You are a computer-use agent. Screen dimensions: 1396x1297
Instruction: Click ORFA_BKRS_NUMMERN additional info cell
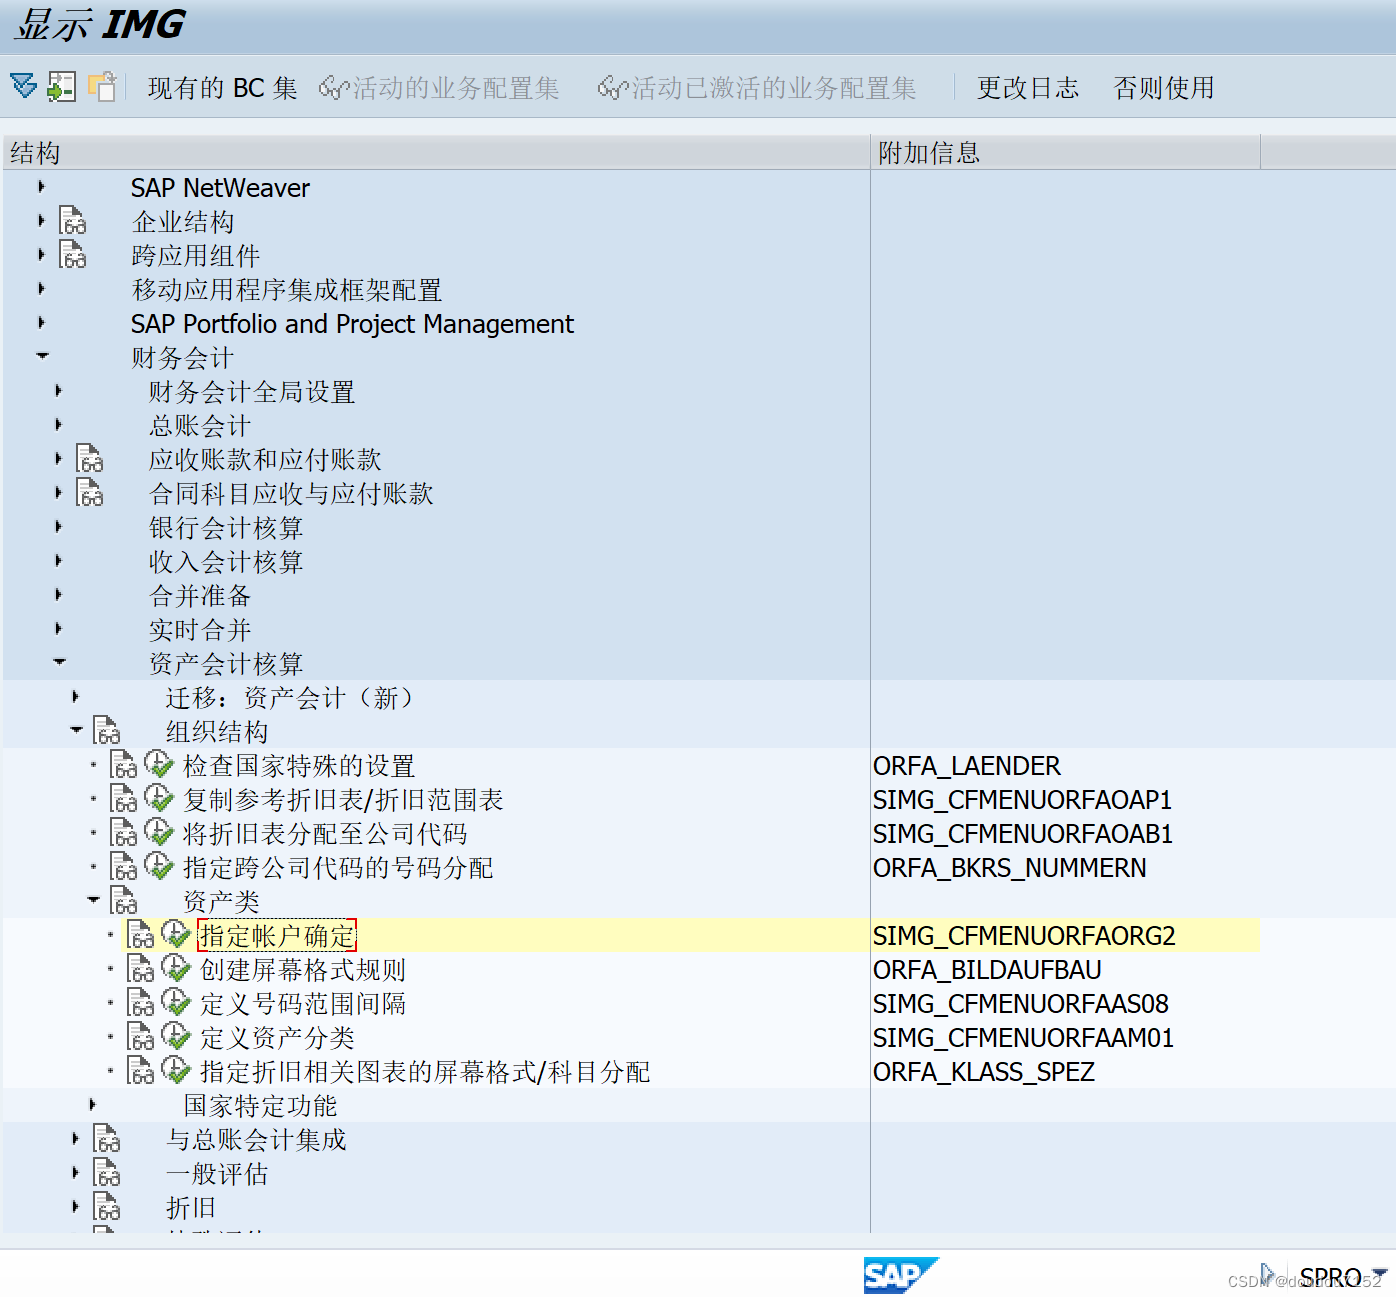(1010, 868)
